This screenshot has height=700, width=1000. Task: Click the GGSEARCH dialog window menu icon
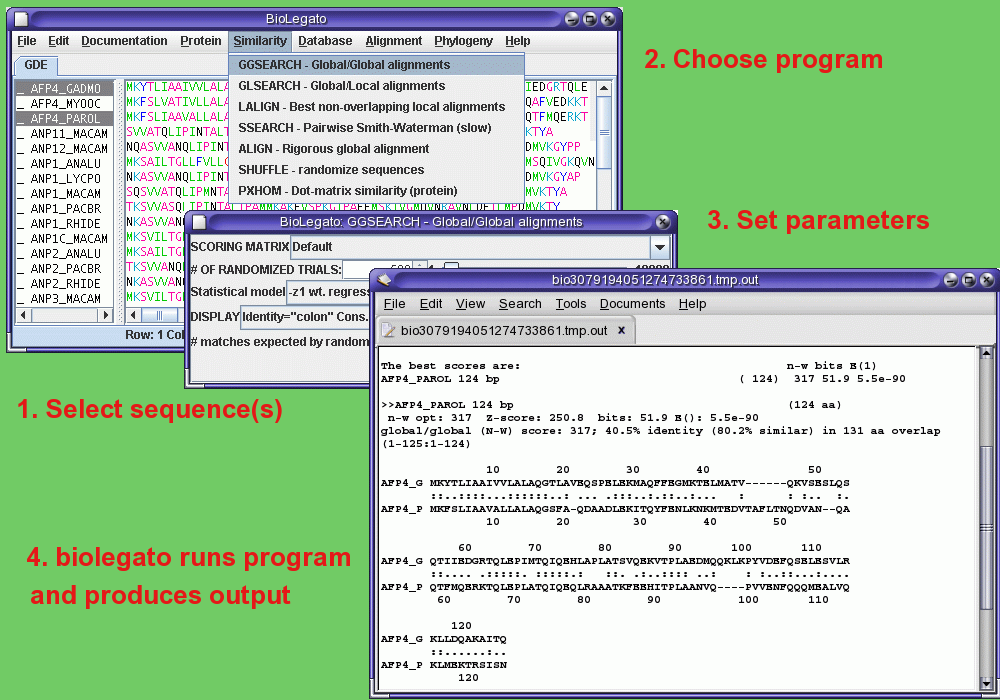200,222
